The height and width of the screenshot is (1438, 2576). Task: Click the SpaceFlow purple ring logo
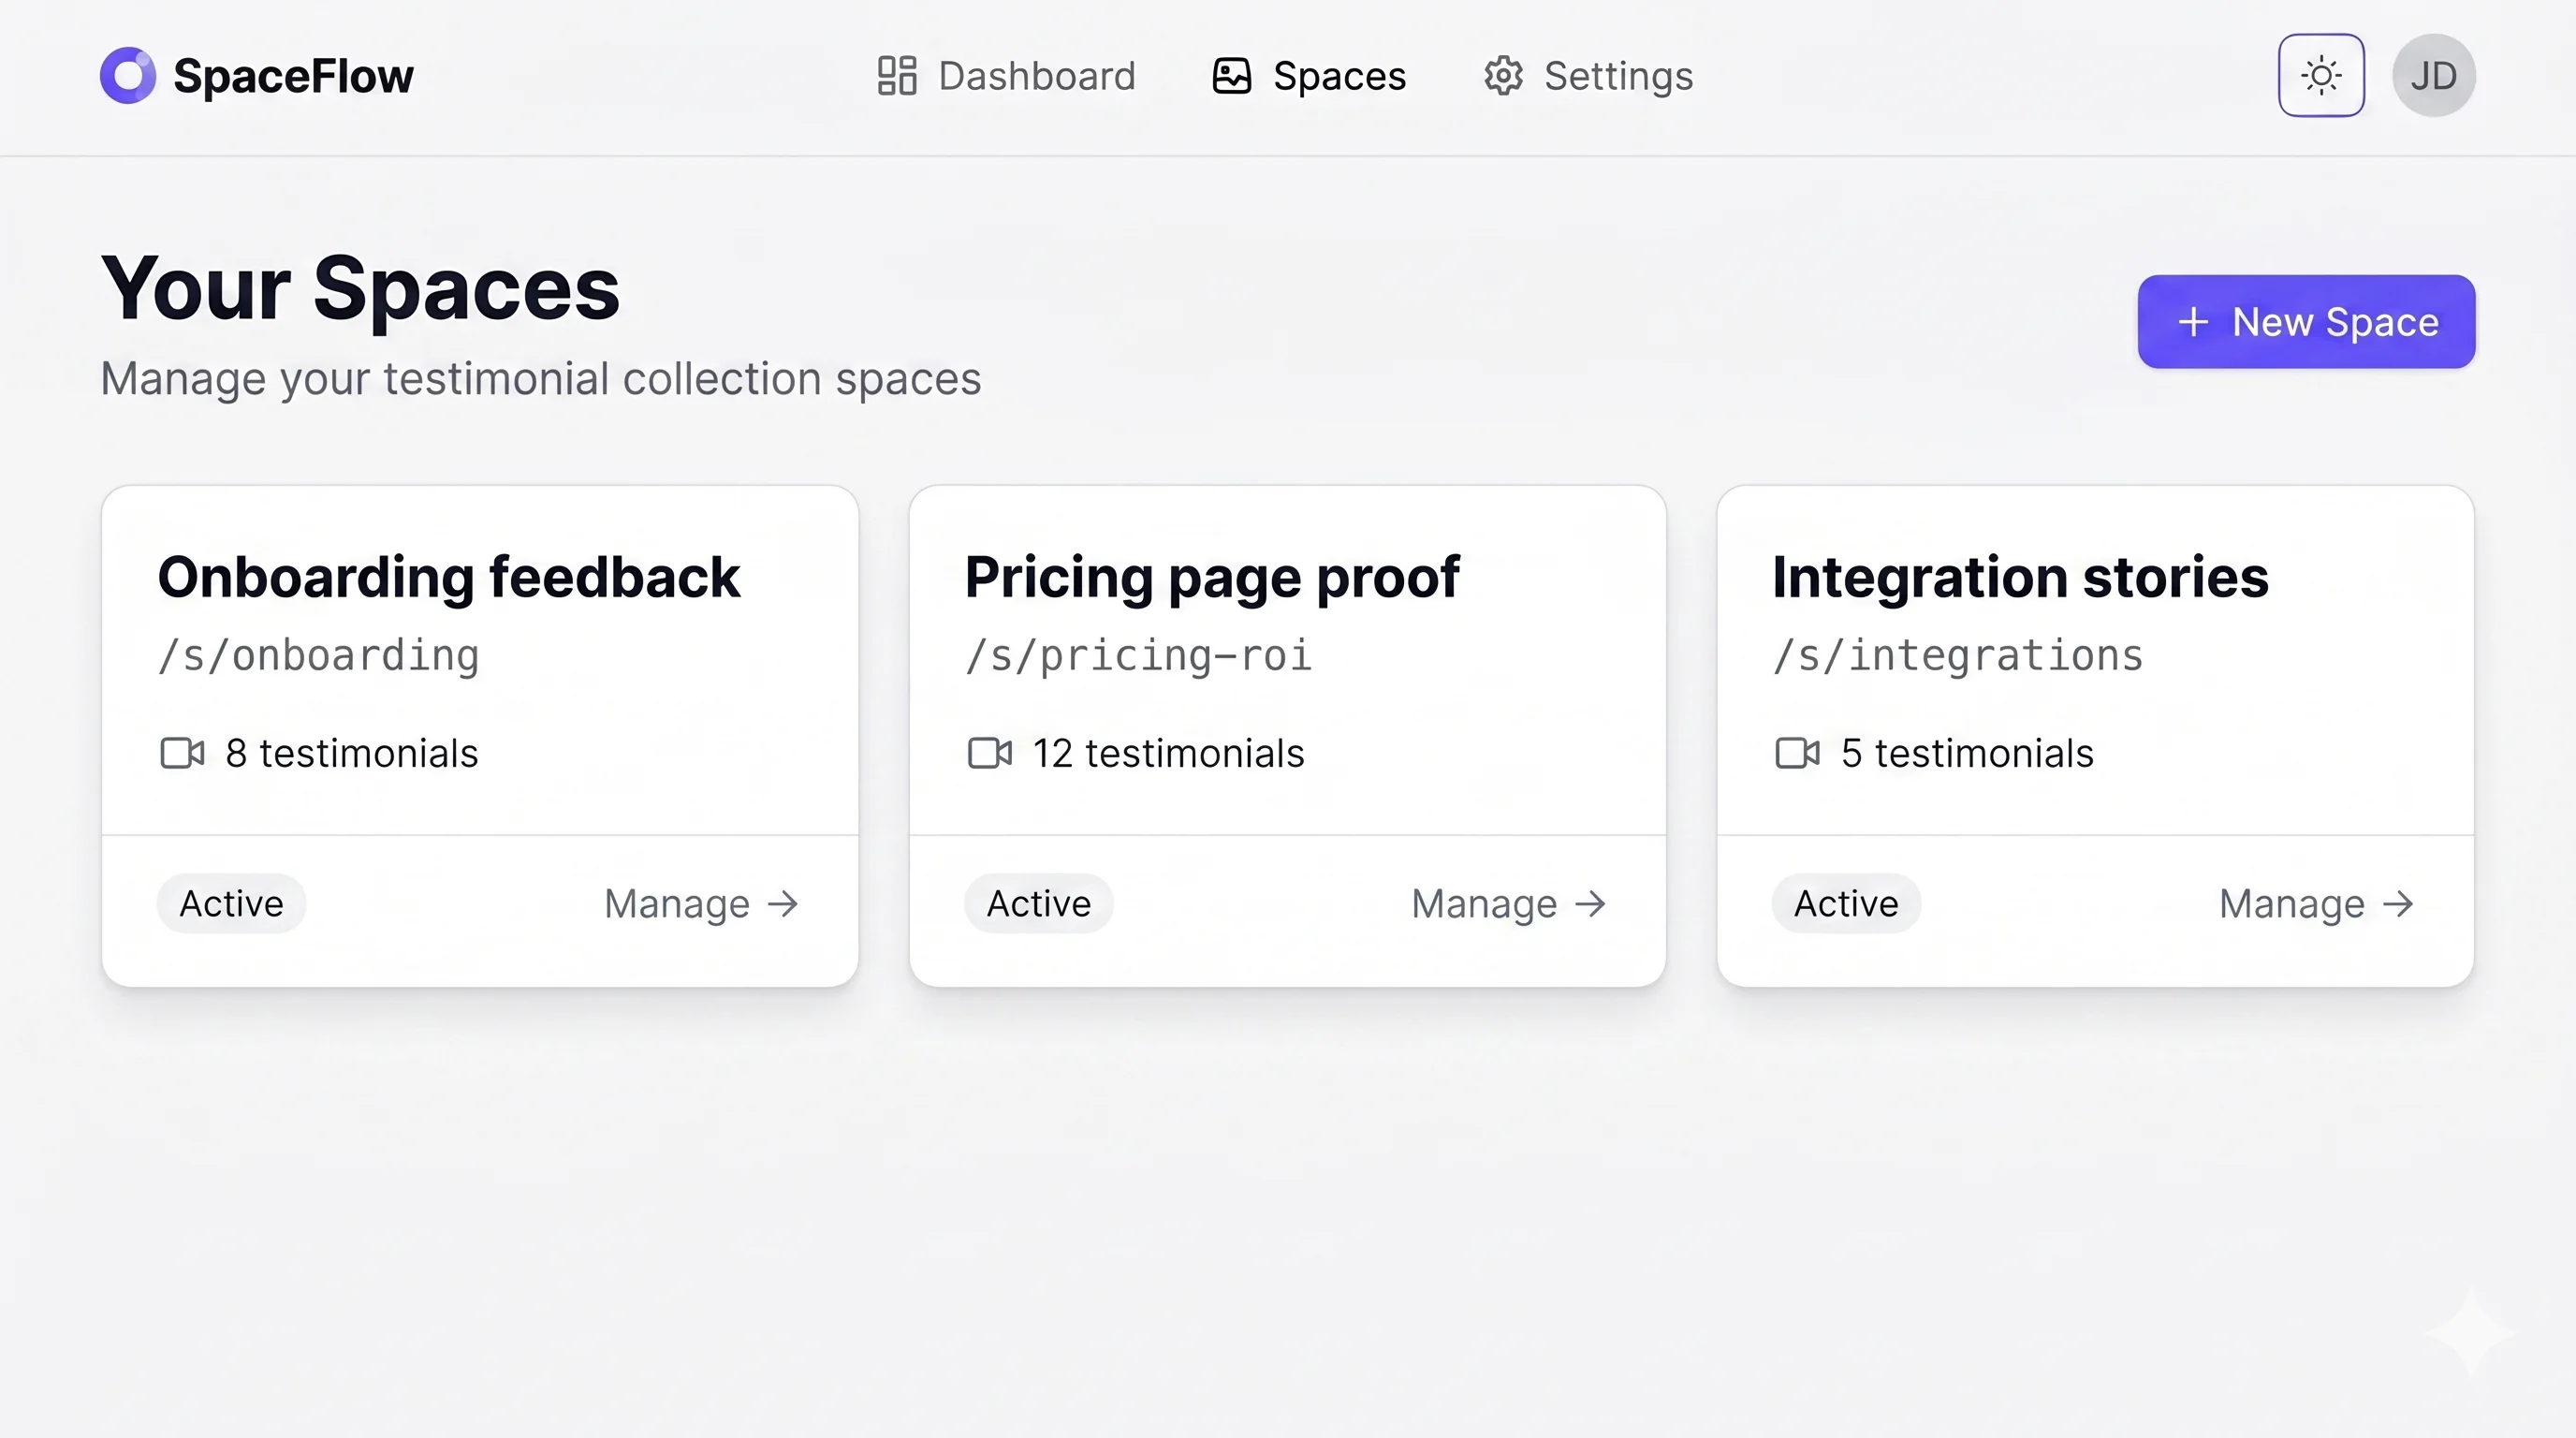point(128,75)
